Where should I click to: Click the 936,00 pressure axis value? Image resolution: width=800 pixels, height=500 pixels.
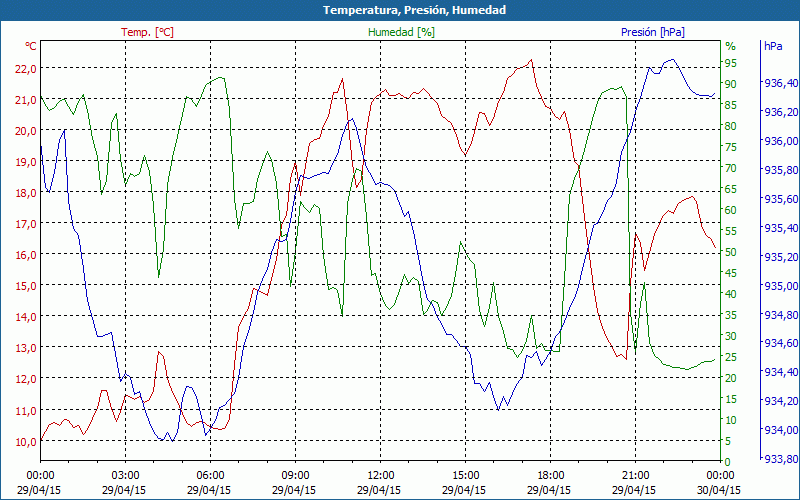[781, 141]
